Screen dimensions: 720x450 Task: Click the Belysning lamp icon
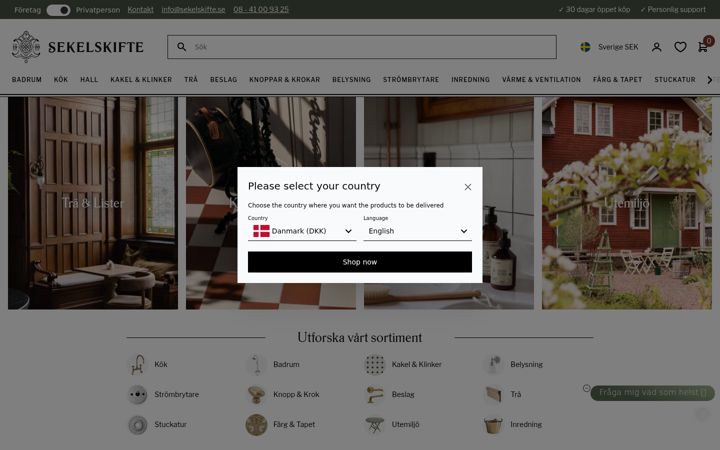tap(494, 365)
